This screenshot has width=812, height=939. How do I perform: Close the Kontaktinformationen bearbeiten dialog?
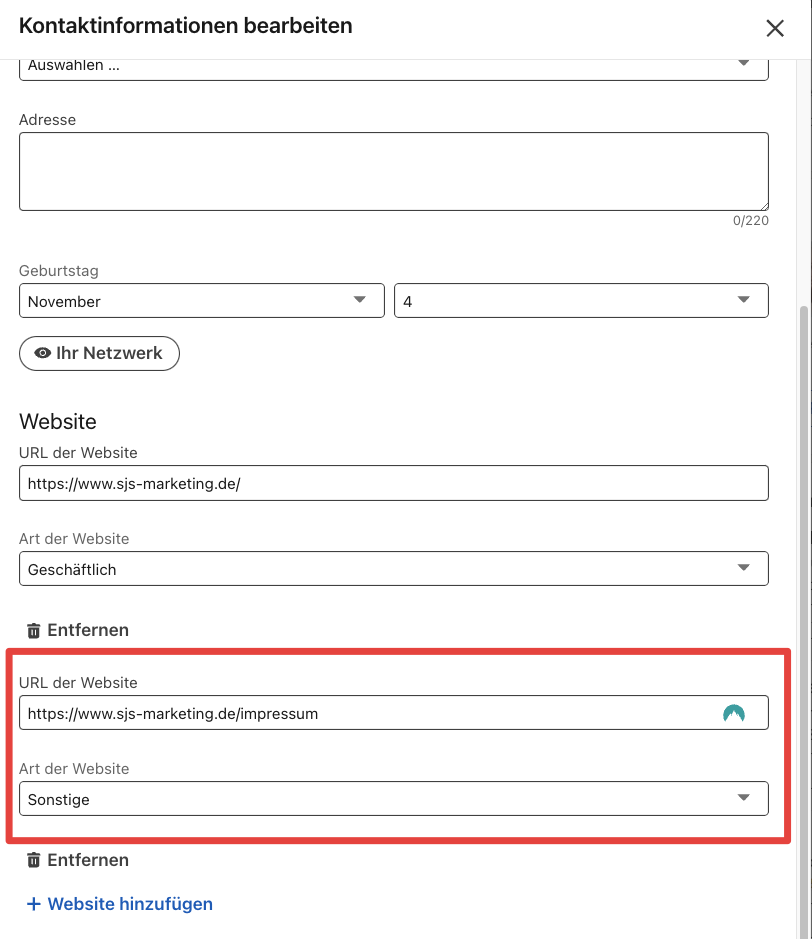pos(775,28)
